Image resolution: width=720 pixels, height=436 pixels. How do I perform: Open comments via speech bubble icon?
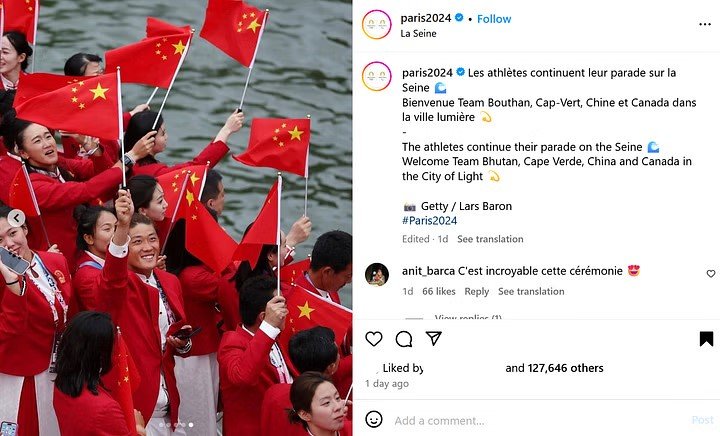point(404,339)
